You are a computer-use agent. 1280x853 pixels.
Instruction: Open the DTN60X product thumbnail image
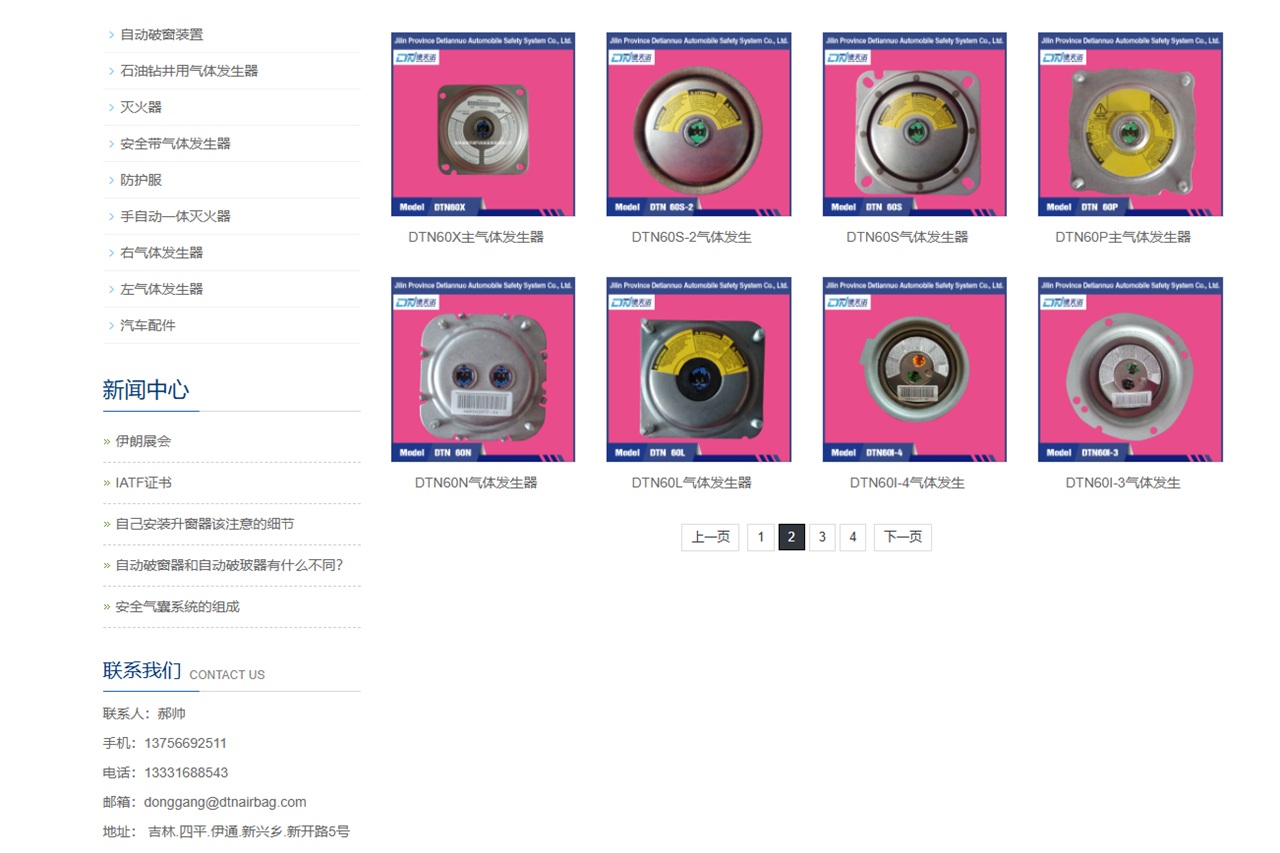click(483, 124)
